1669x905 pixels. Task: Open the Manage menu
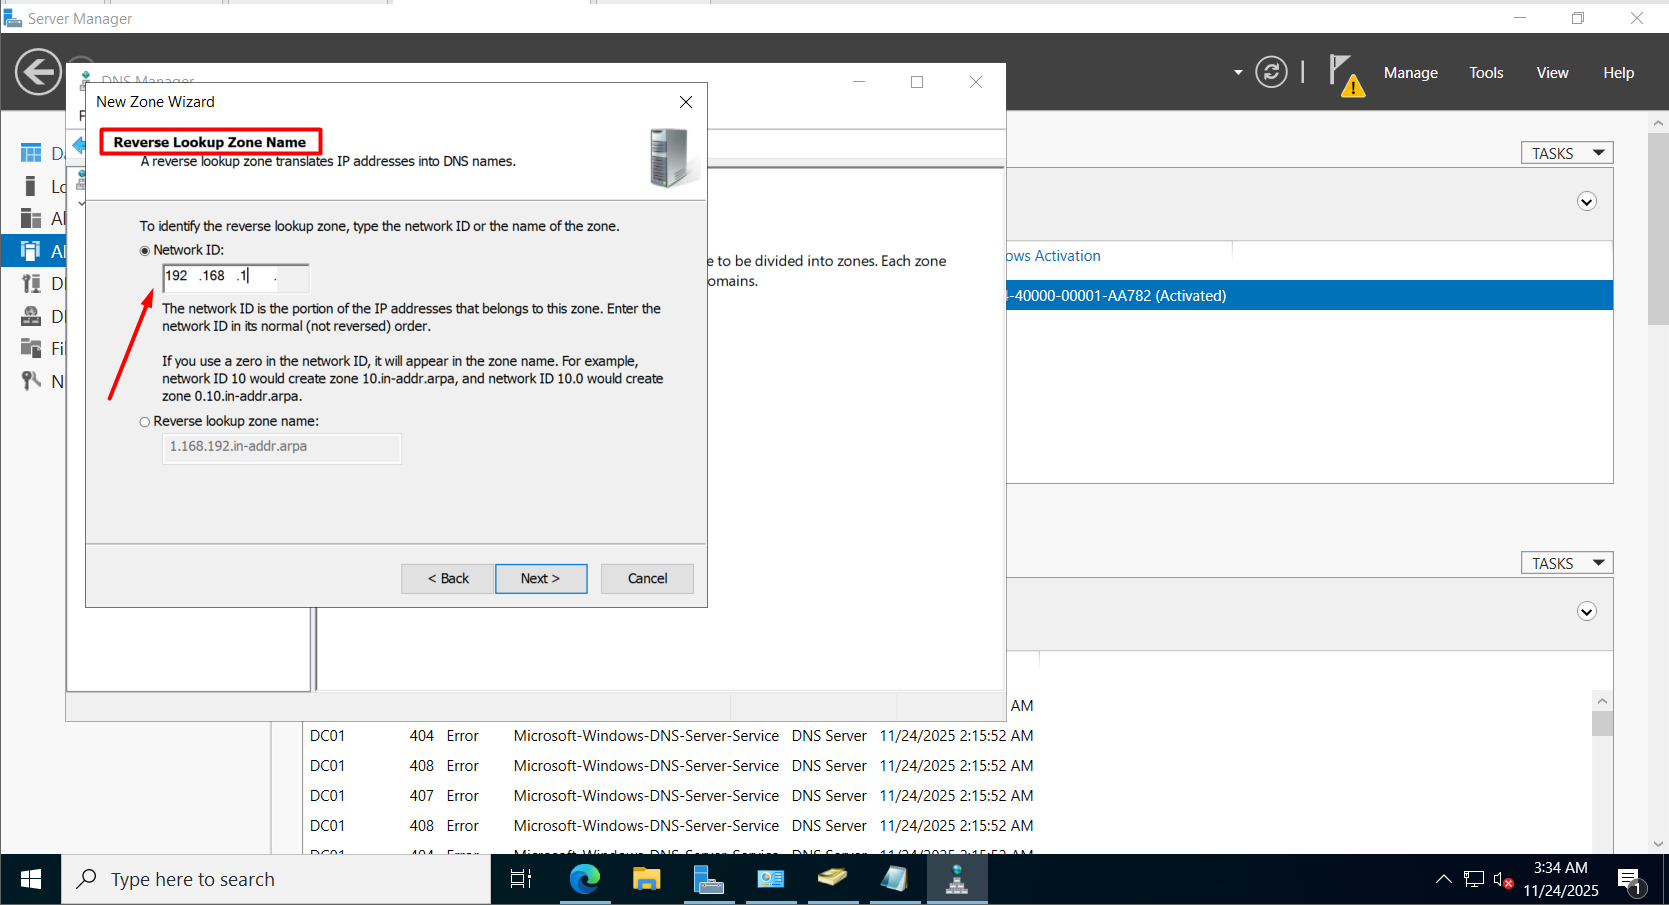(x=1410, y=73)
